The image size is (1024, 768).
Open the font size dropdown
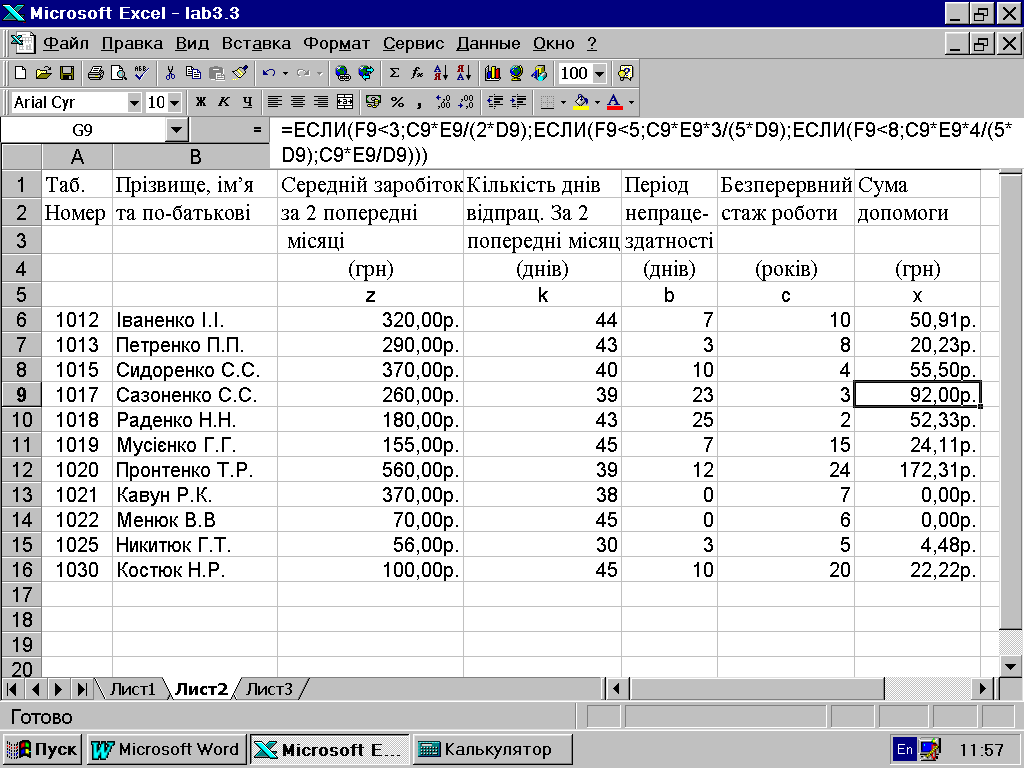[174, 103]
